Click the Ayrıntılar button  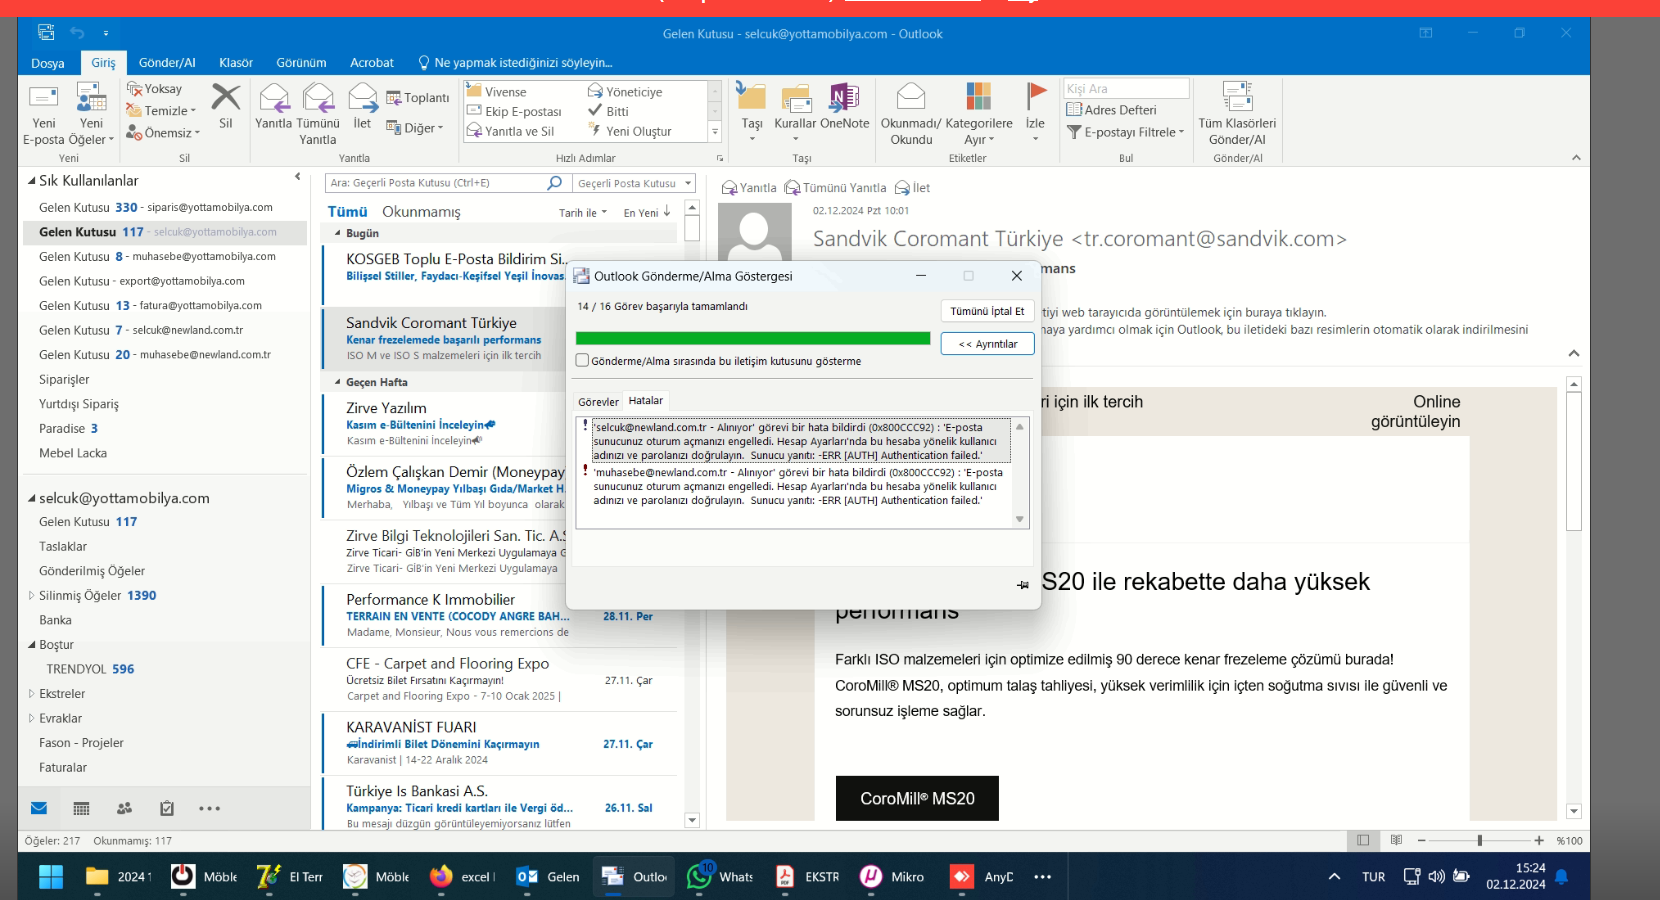987,344
